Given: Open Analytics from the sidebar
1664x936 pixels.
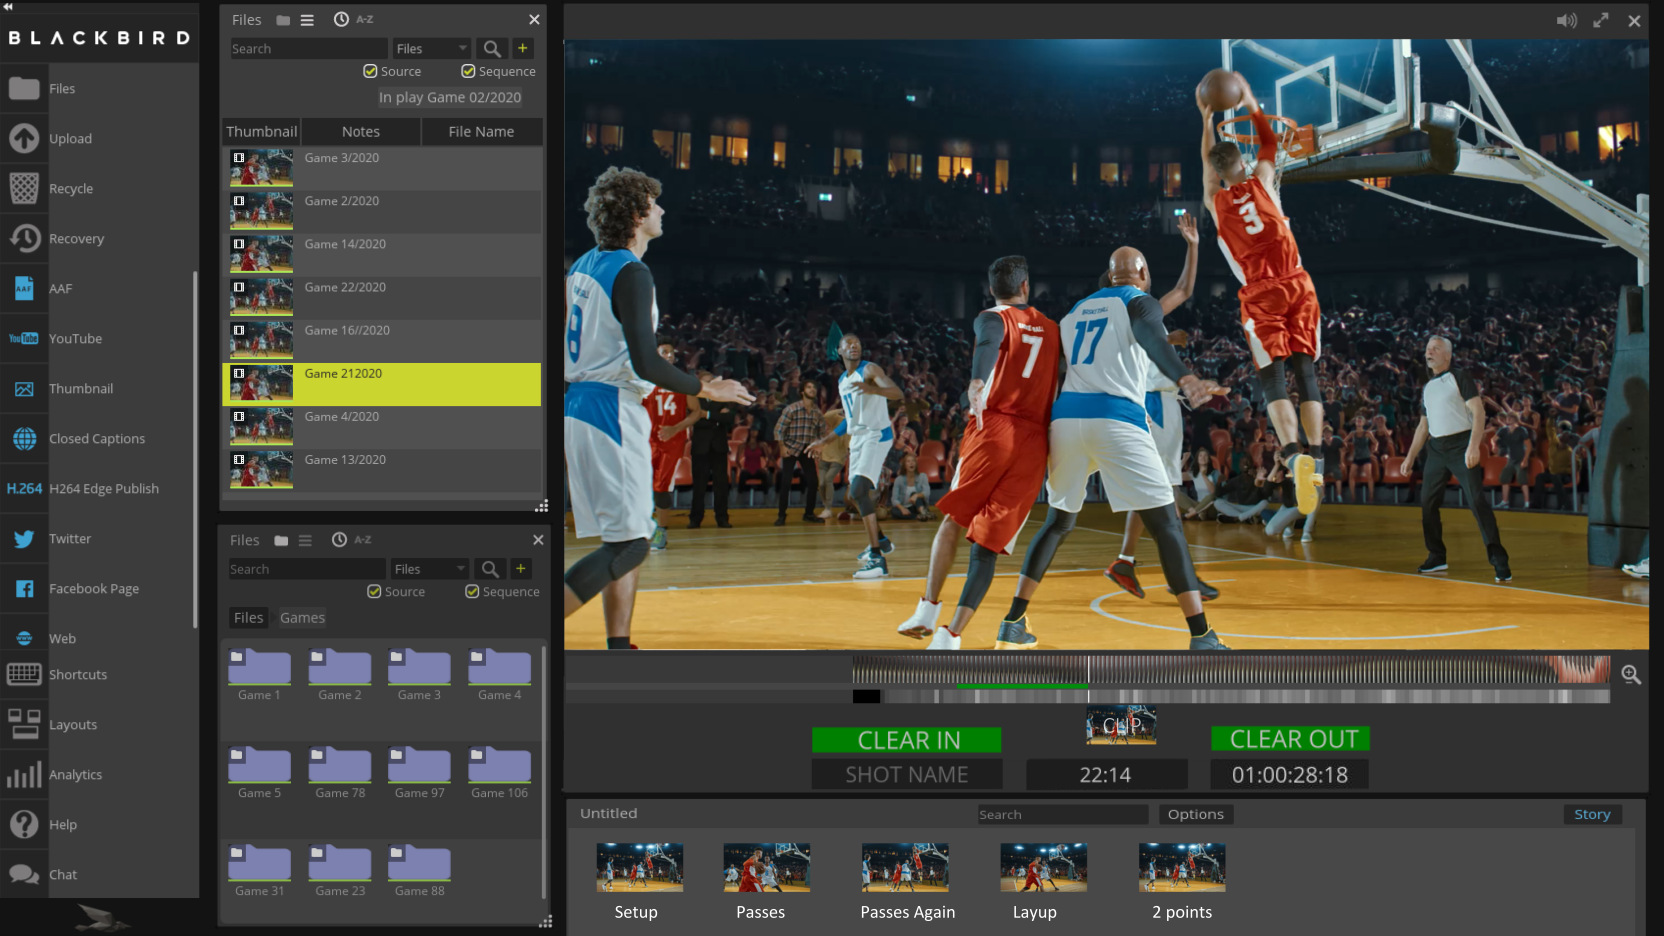Looking at the screenshot, I should (25, 775).
